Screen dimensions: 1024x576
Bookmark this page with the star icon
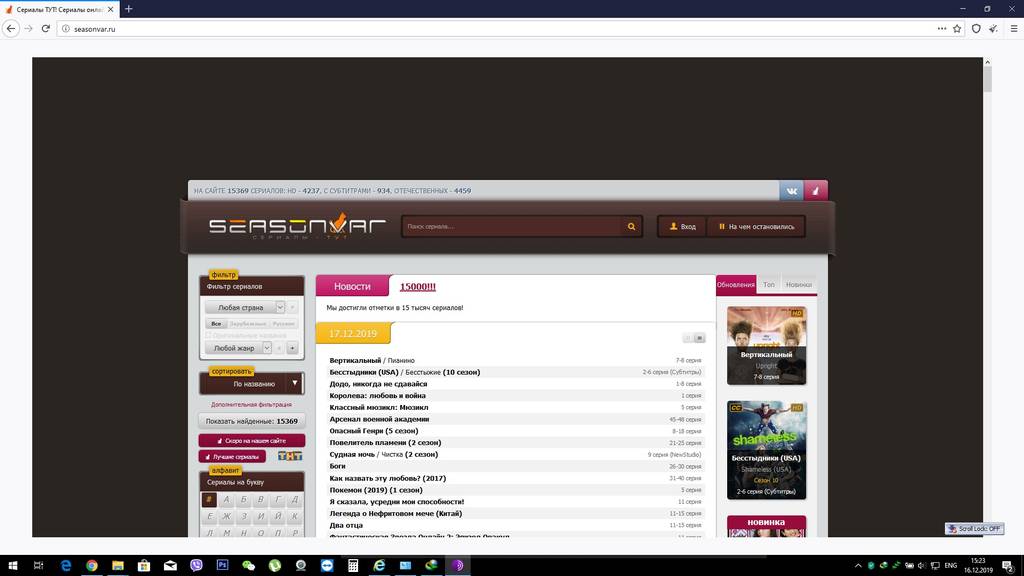coord(957,29)
